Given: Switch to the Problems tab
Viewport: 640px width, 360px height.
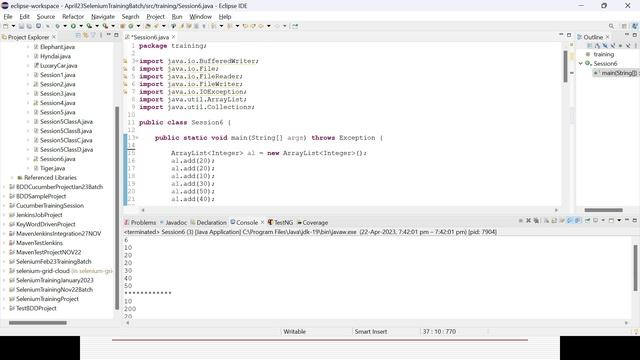Looking at the screenshot, I should click(x=140, y=222).
